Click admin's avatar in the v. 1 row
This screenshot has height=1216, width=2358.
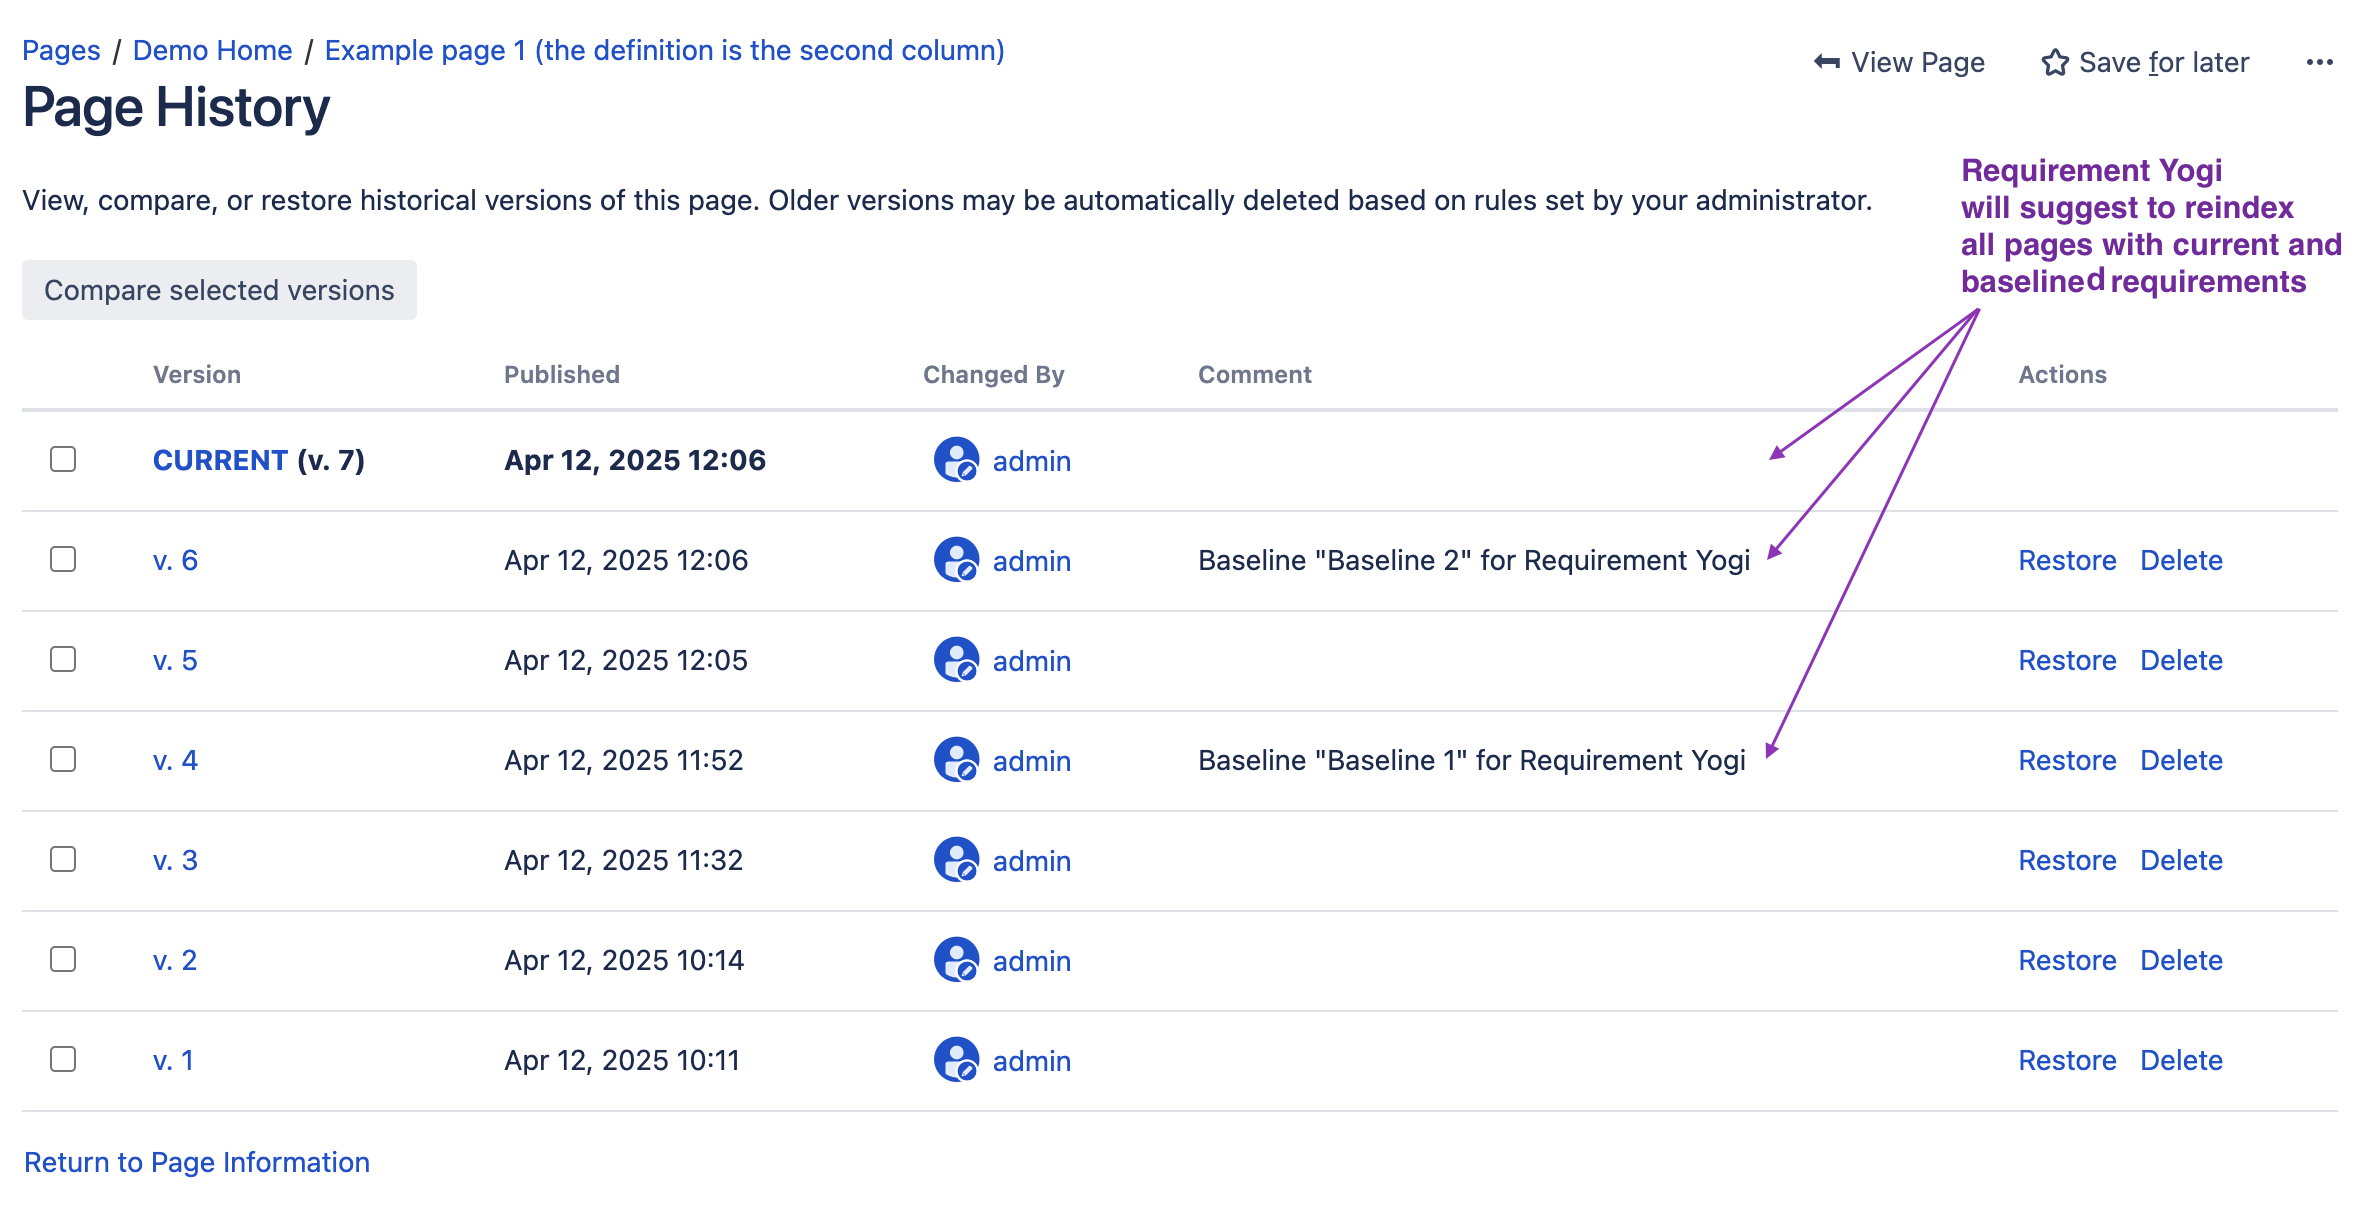coord(957,1060)
